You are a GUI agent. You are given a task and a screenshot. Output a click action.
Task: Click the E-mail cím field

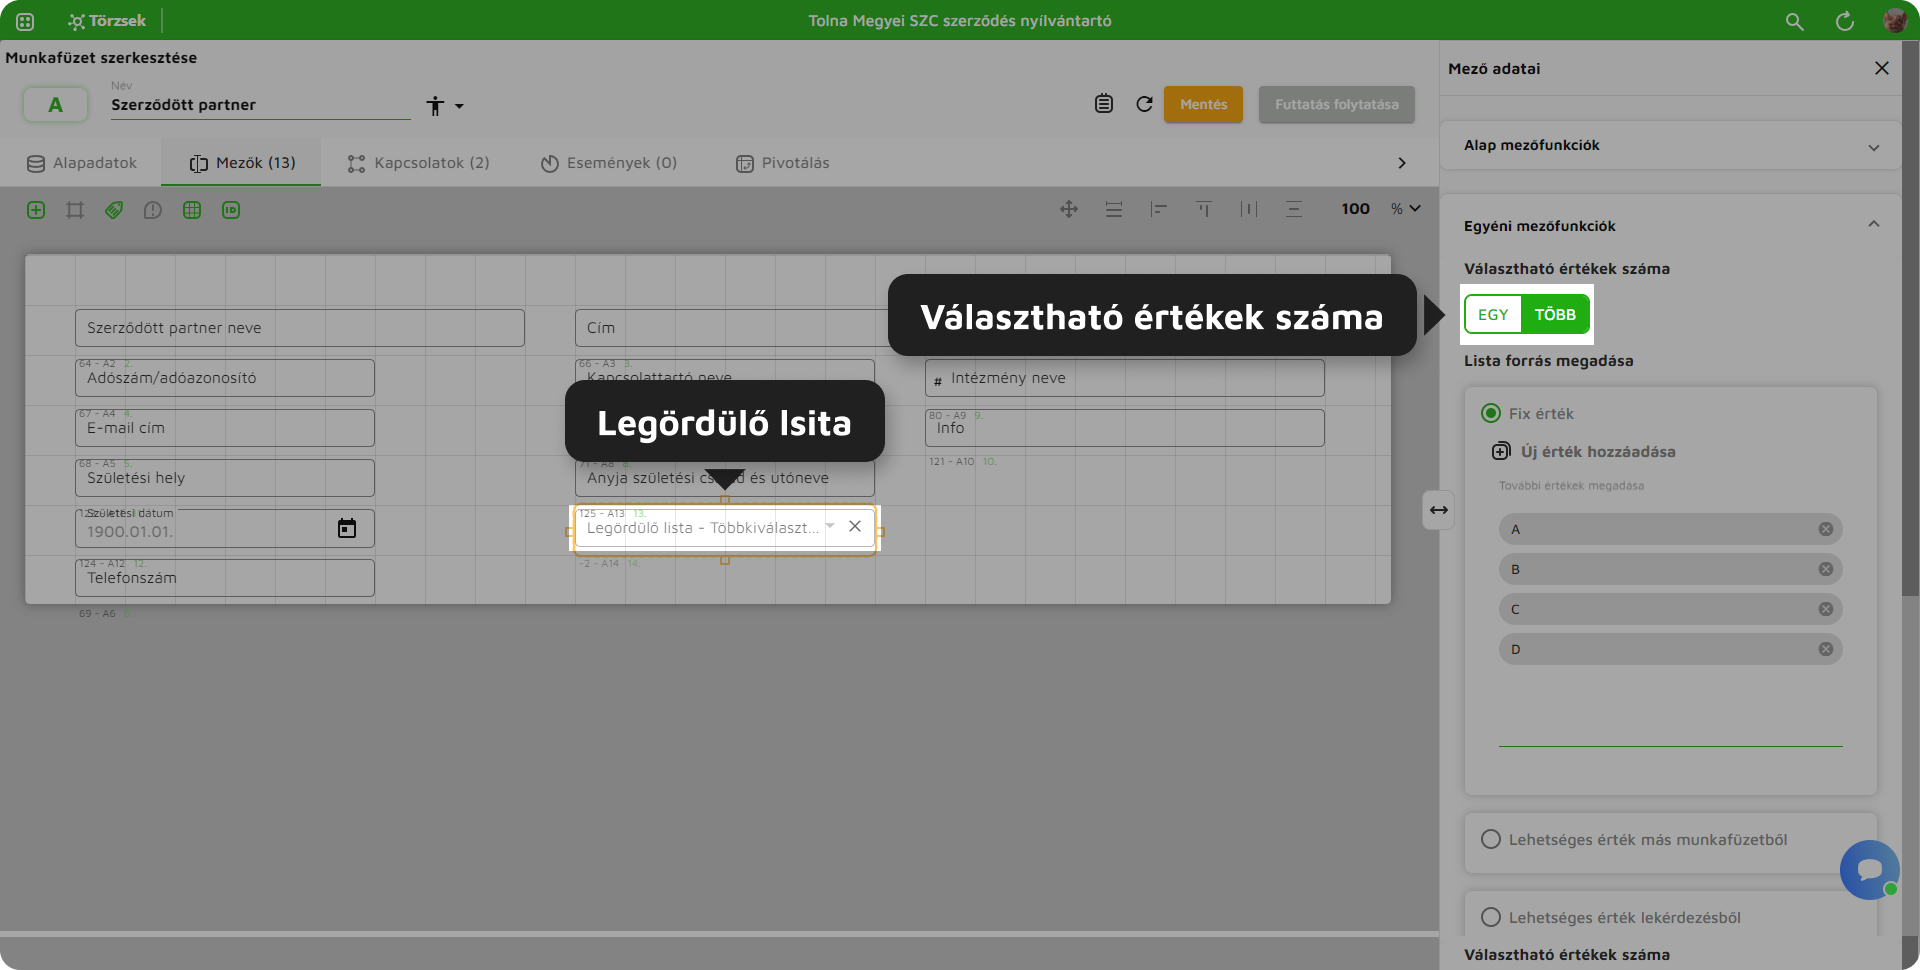[225, 428]
